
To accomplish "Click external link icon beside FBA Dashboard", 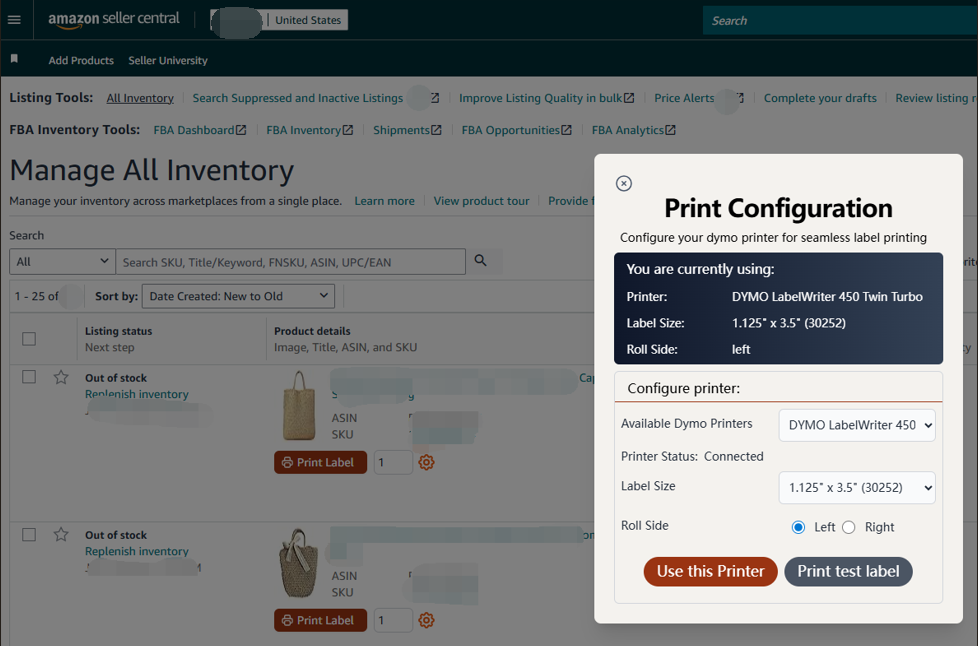I will (241, 130).
